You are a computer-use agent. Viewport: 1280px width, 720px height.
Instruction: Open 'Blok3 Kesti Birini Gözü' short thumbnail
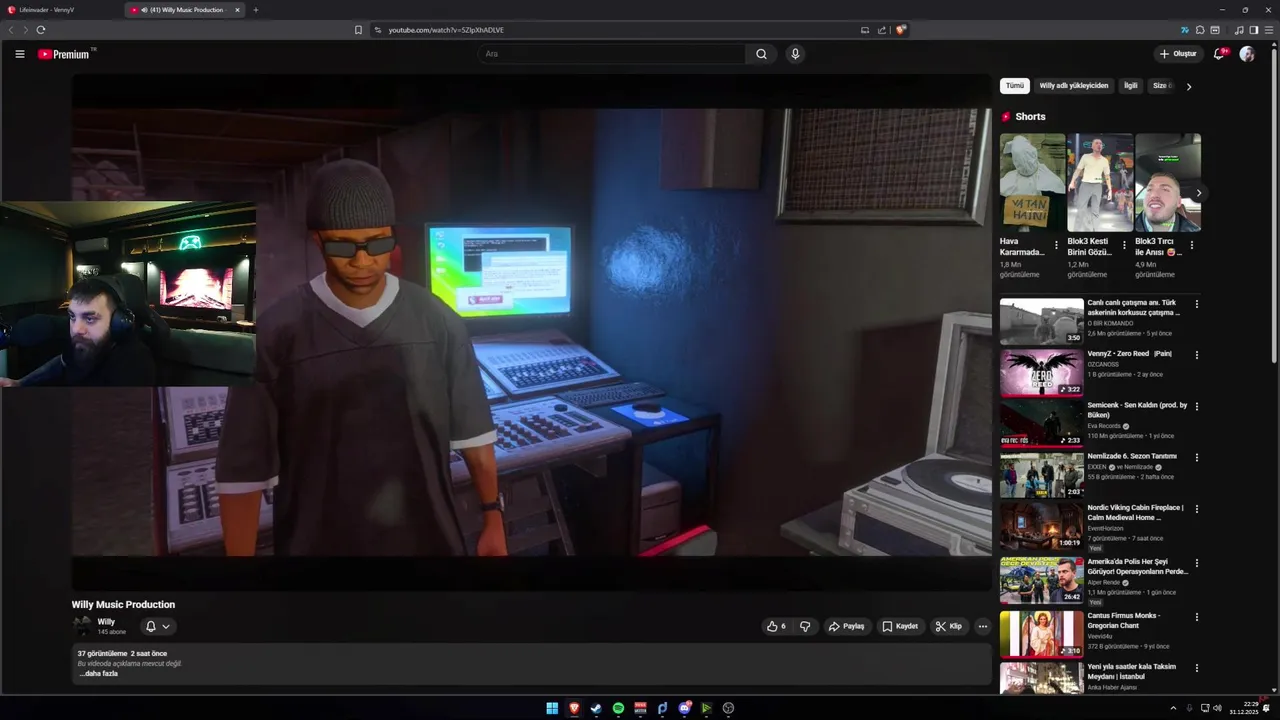click(x=1100, y=183)
